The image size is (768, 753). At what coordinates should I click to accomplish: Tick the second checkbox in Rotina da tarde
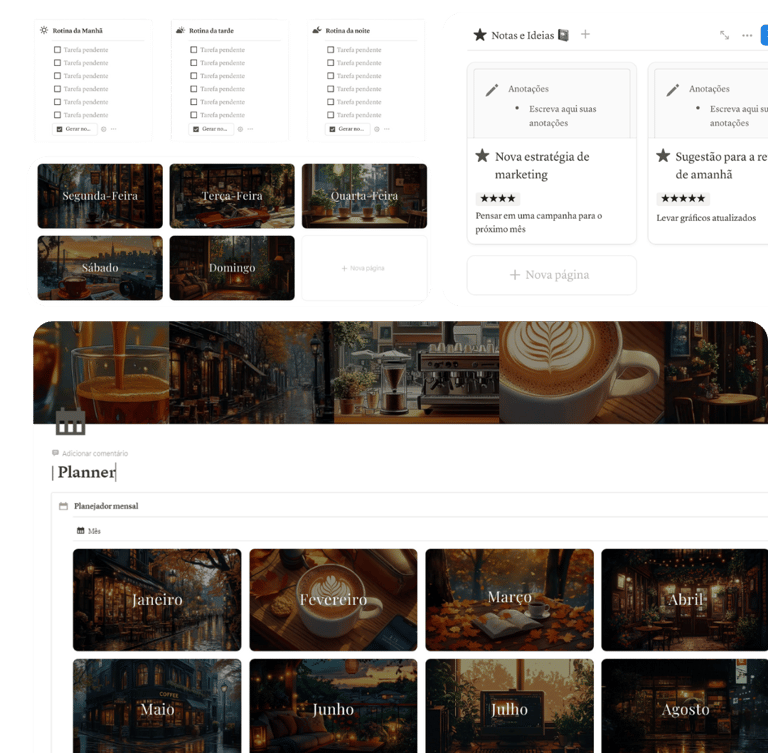(193, 63)
